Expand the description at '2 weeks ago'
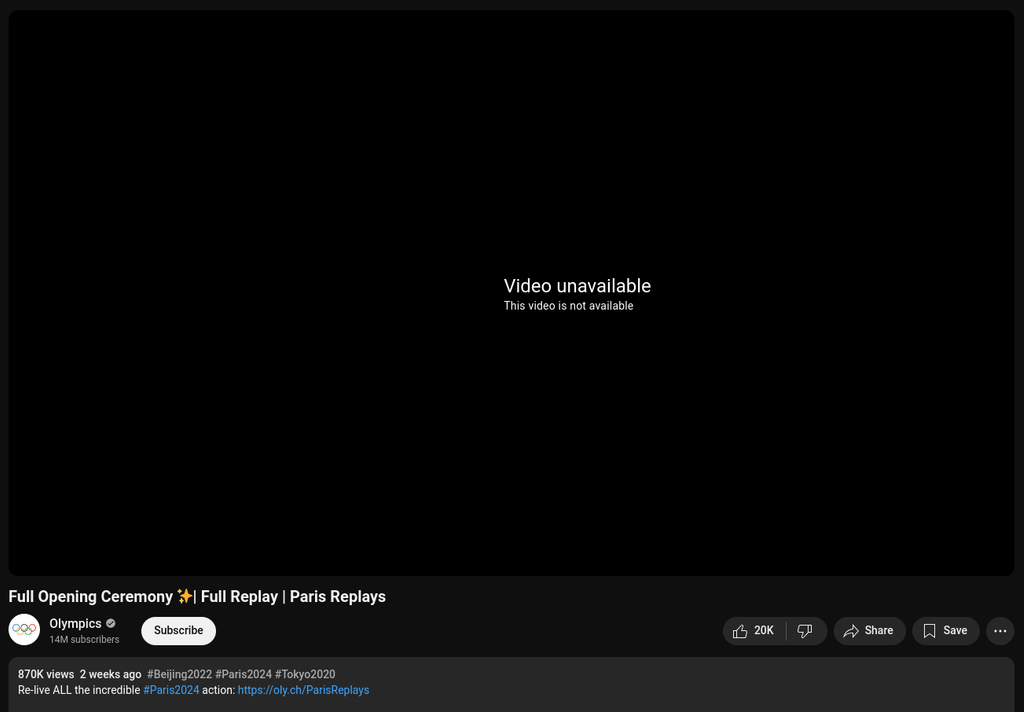The height and width of the screenshot is (712, 1024). tap(110, 674)
